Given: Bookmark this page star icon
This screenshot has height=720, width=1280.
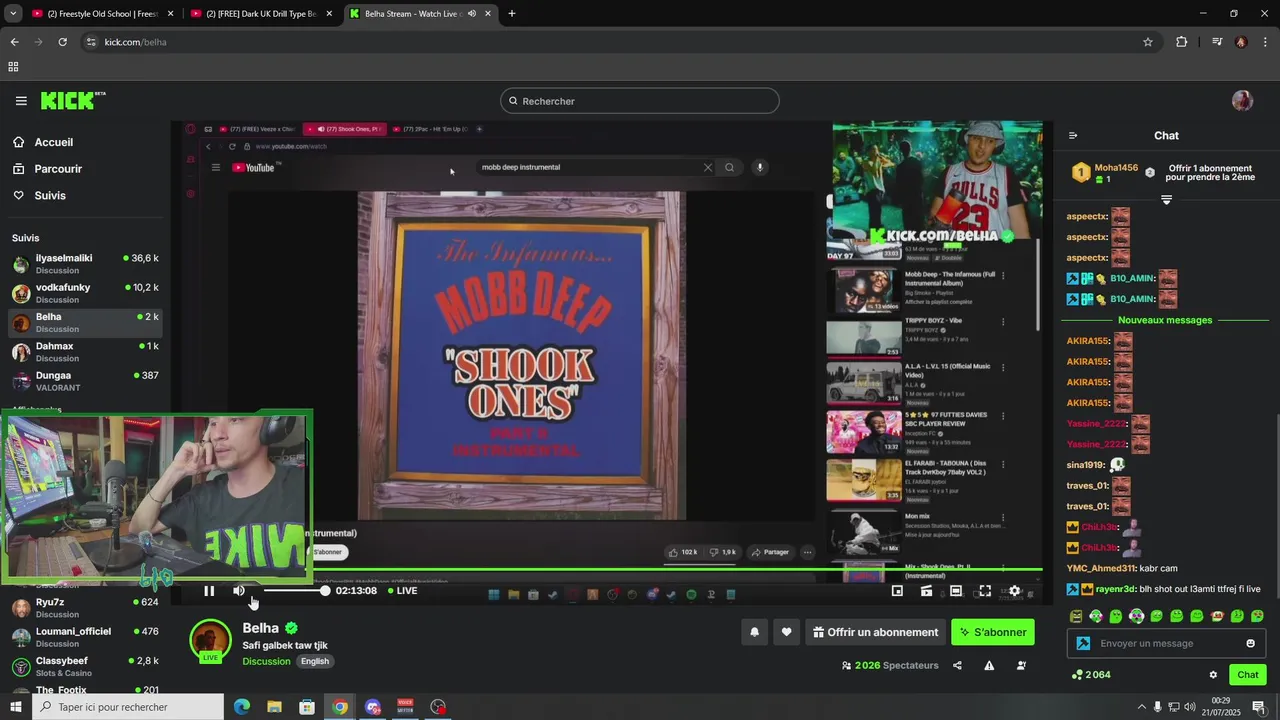Looking at the screenshot, I should tap(1148, 42).
